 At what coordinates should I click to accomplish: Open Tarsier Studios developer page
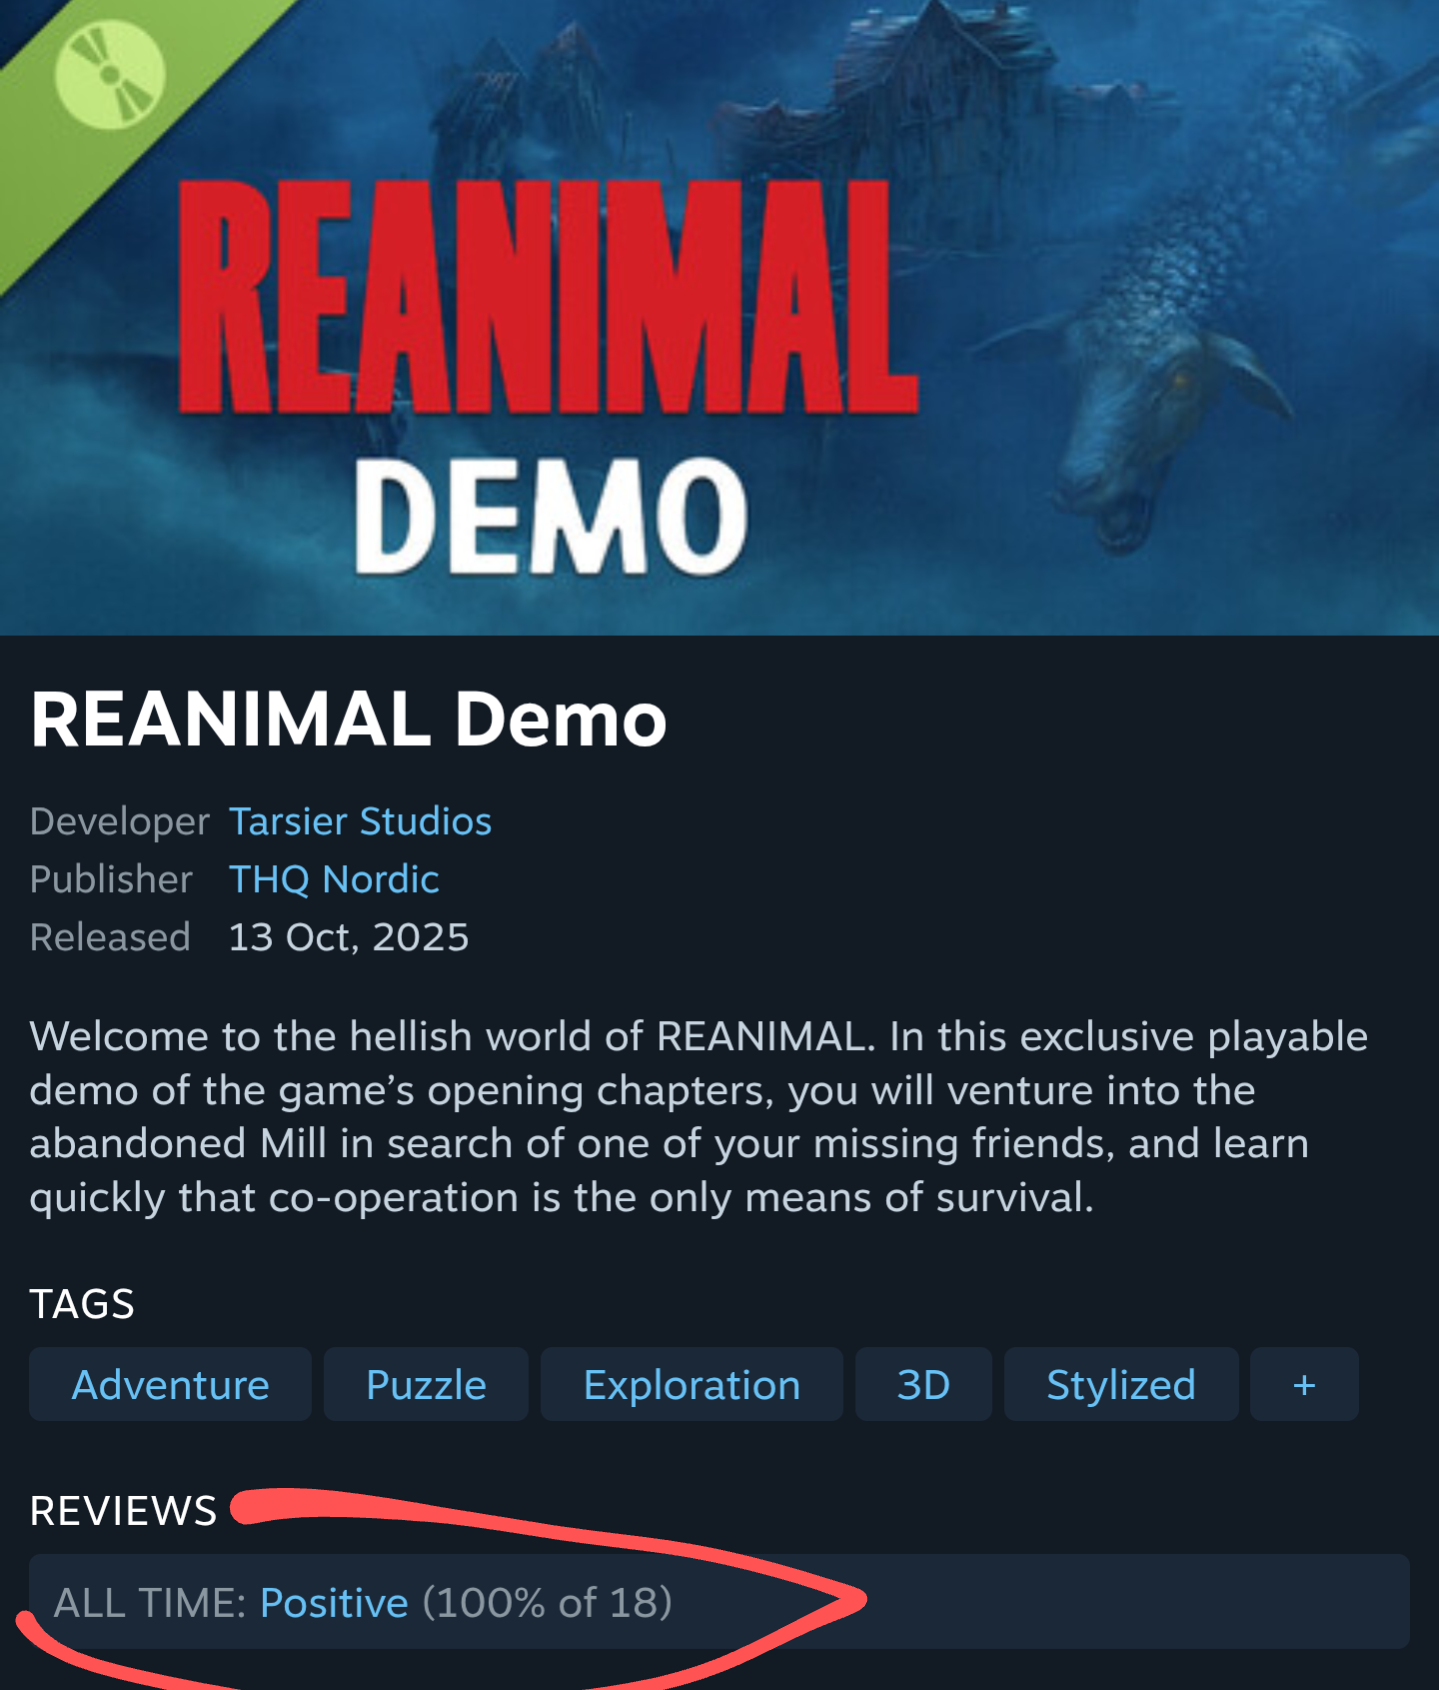[360, 821]
